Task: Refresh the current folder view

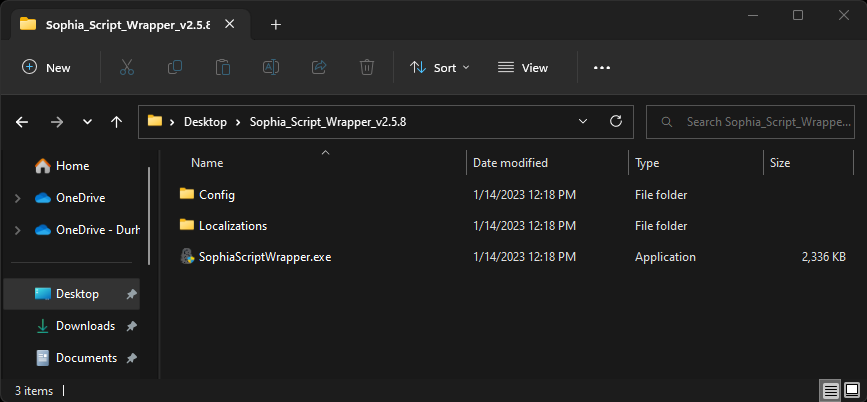Action: click(x=615, y=121)
